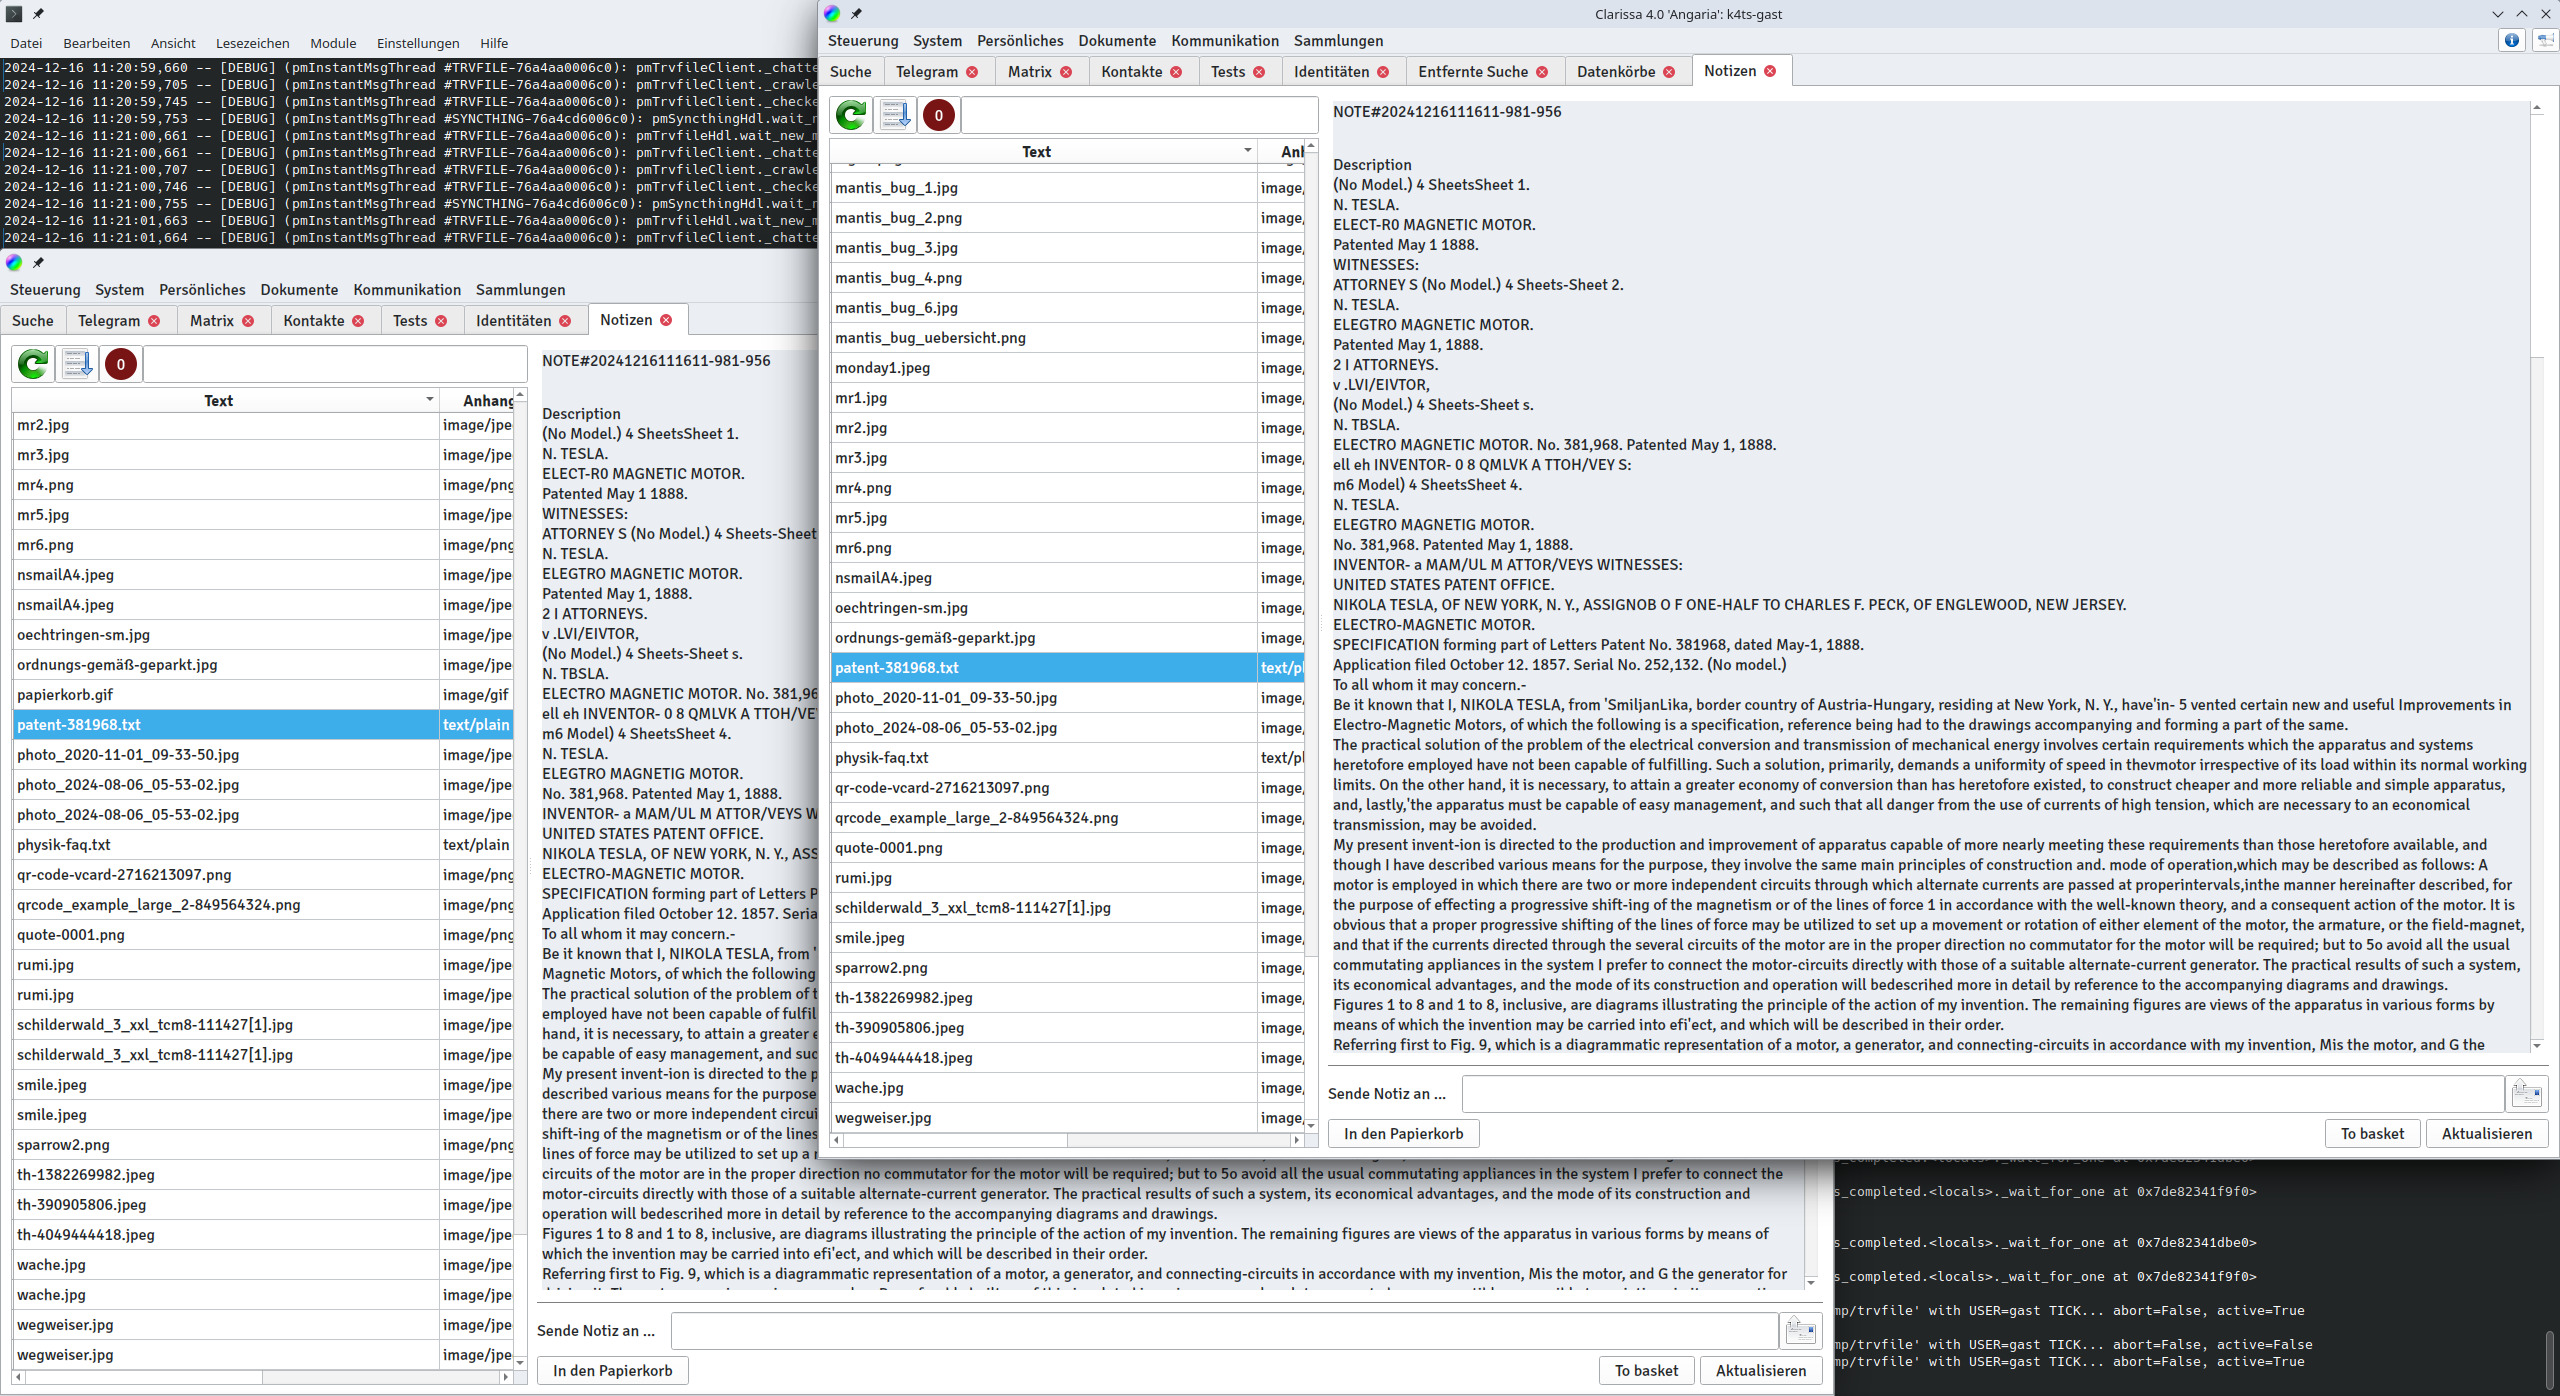Viewport: 2560px width, 1396px height.
Task: Open the Einstellungen menu in the terminal
Action: 418,43
